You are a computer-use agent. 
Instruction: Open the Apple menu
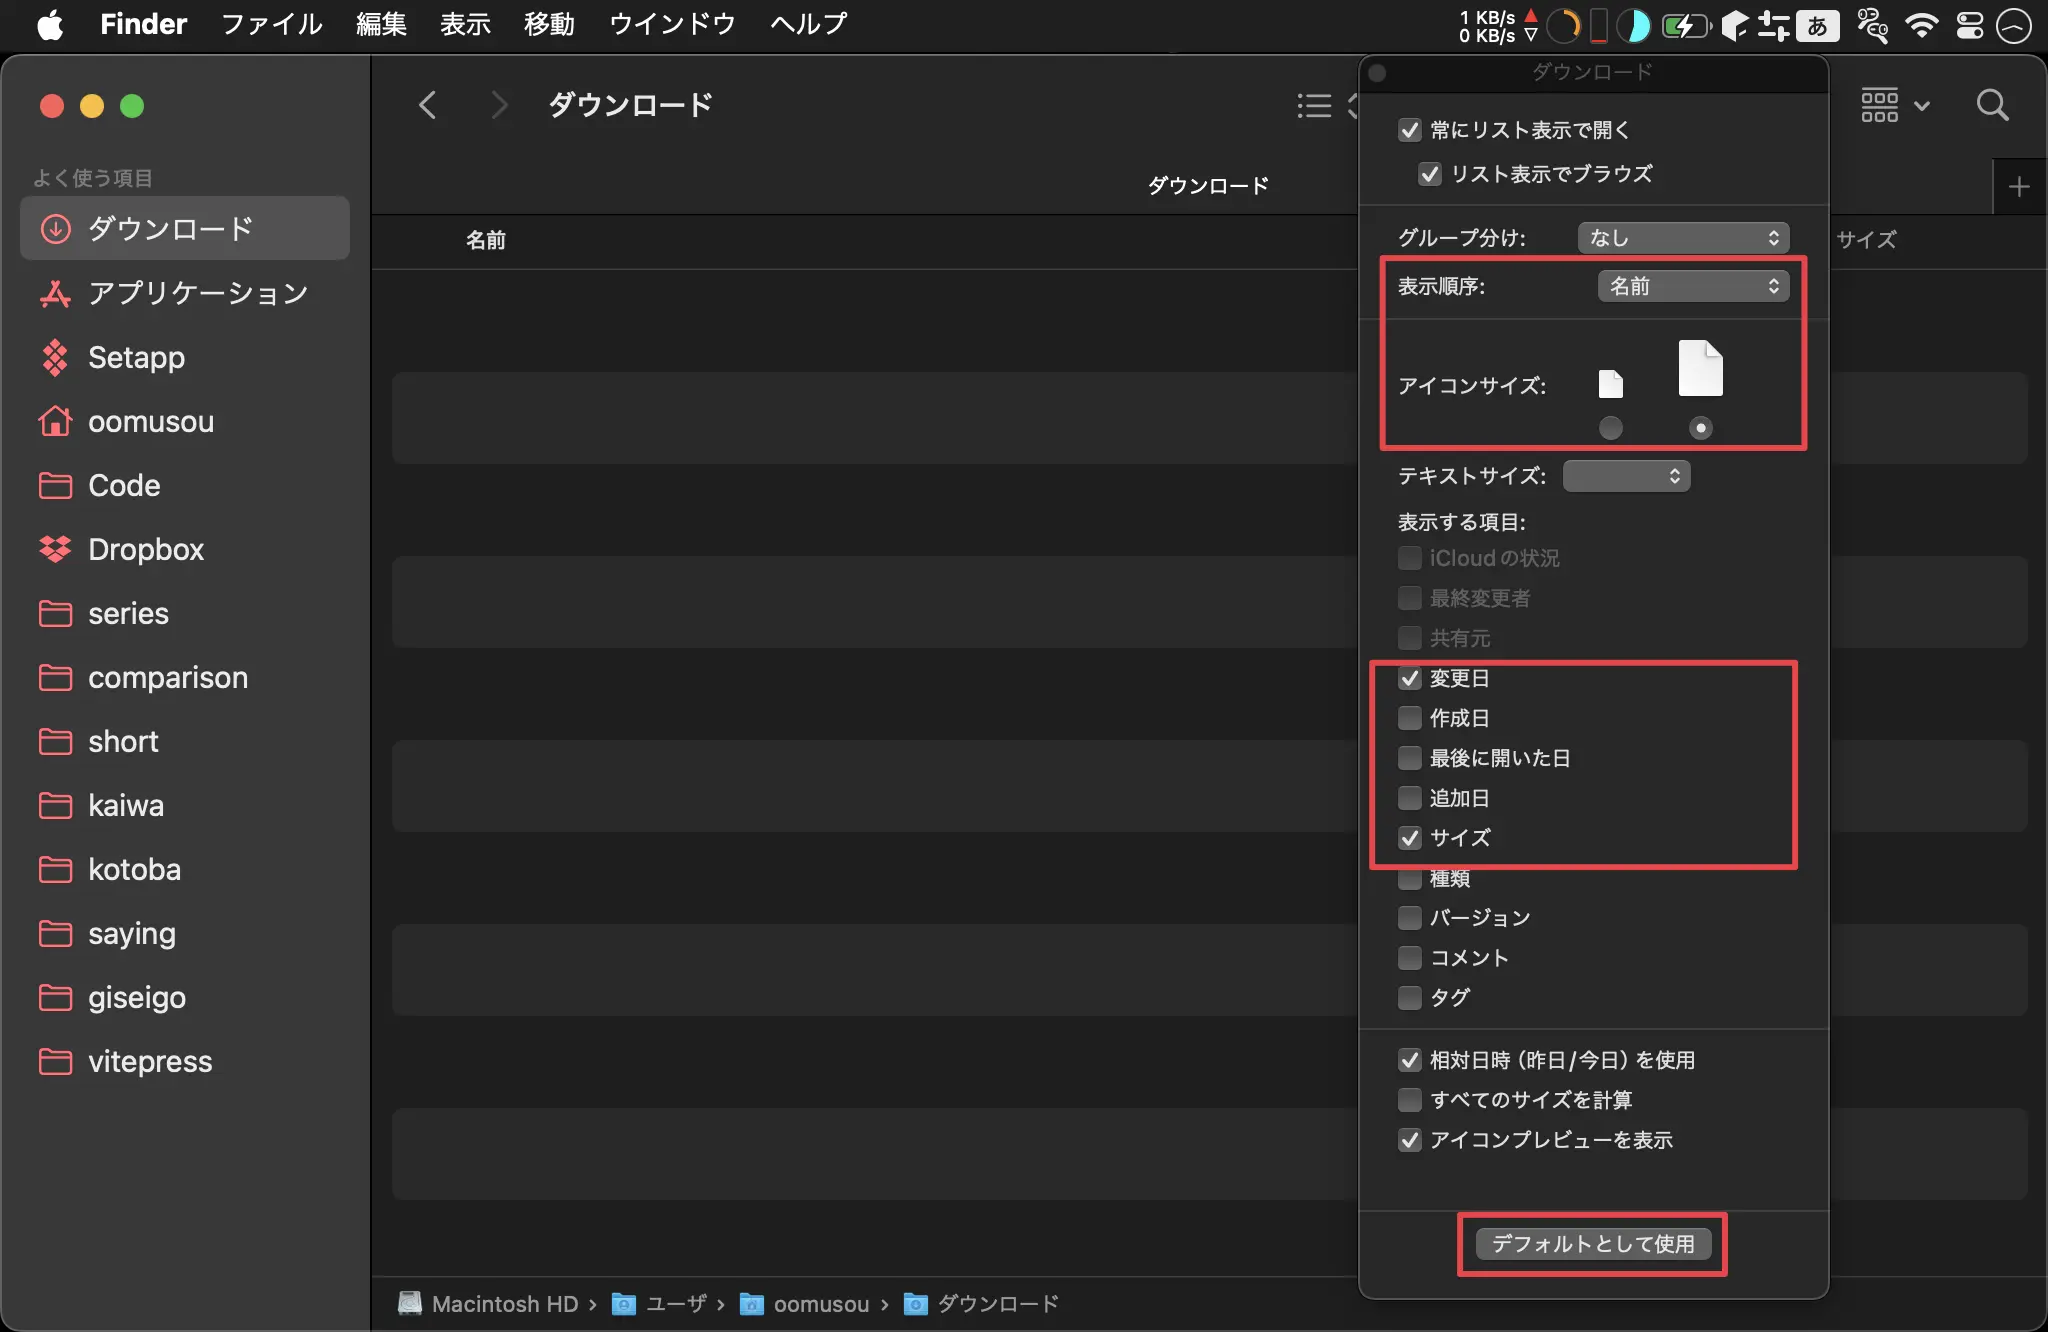pos(50,24)
